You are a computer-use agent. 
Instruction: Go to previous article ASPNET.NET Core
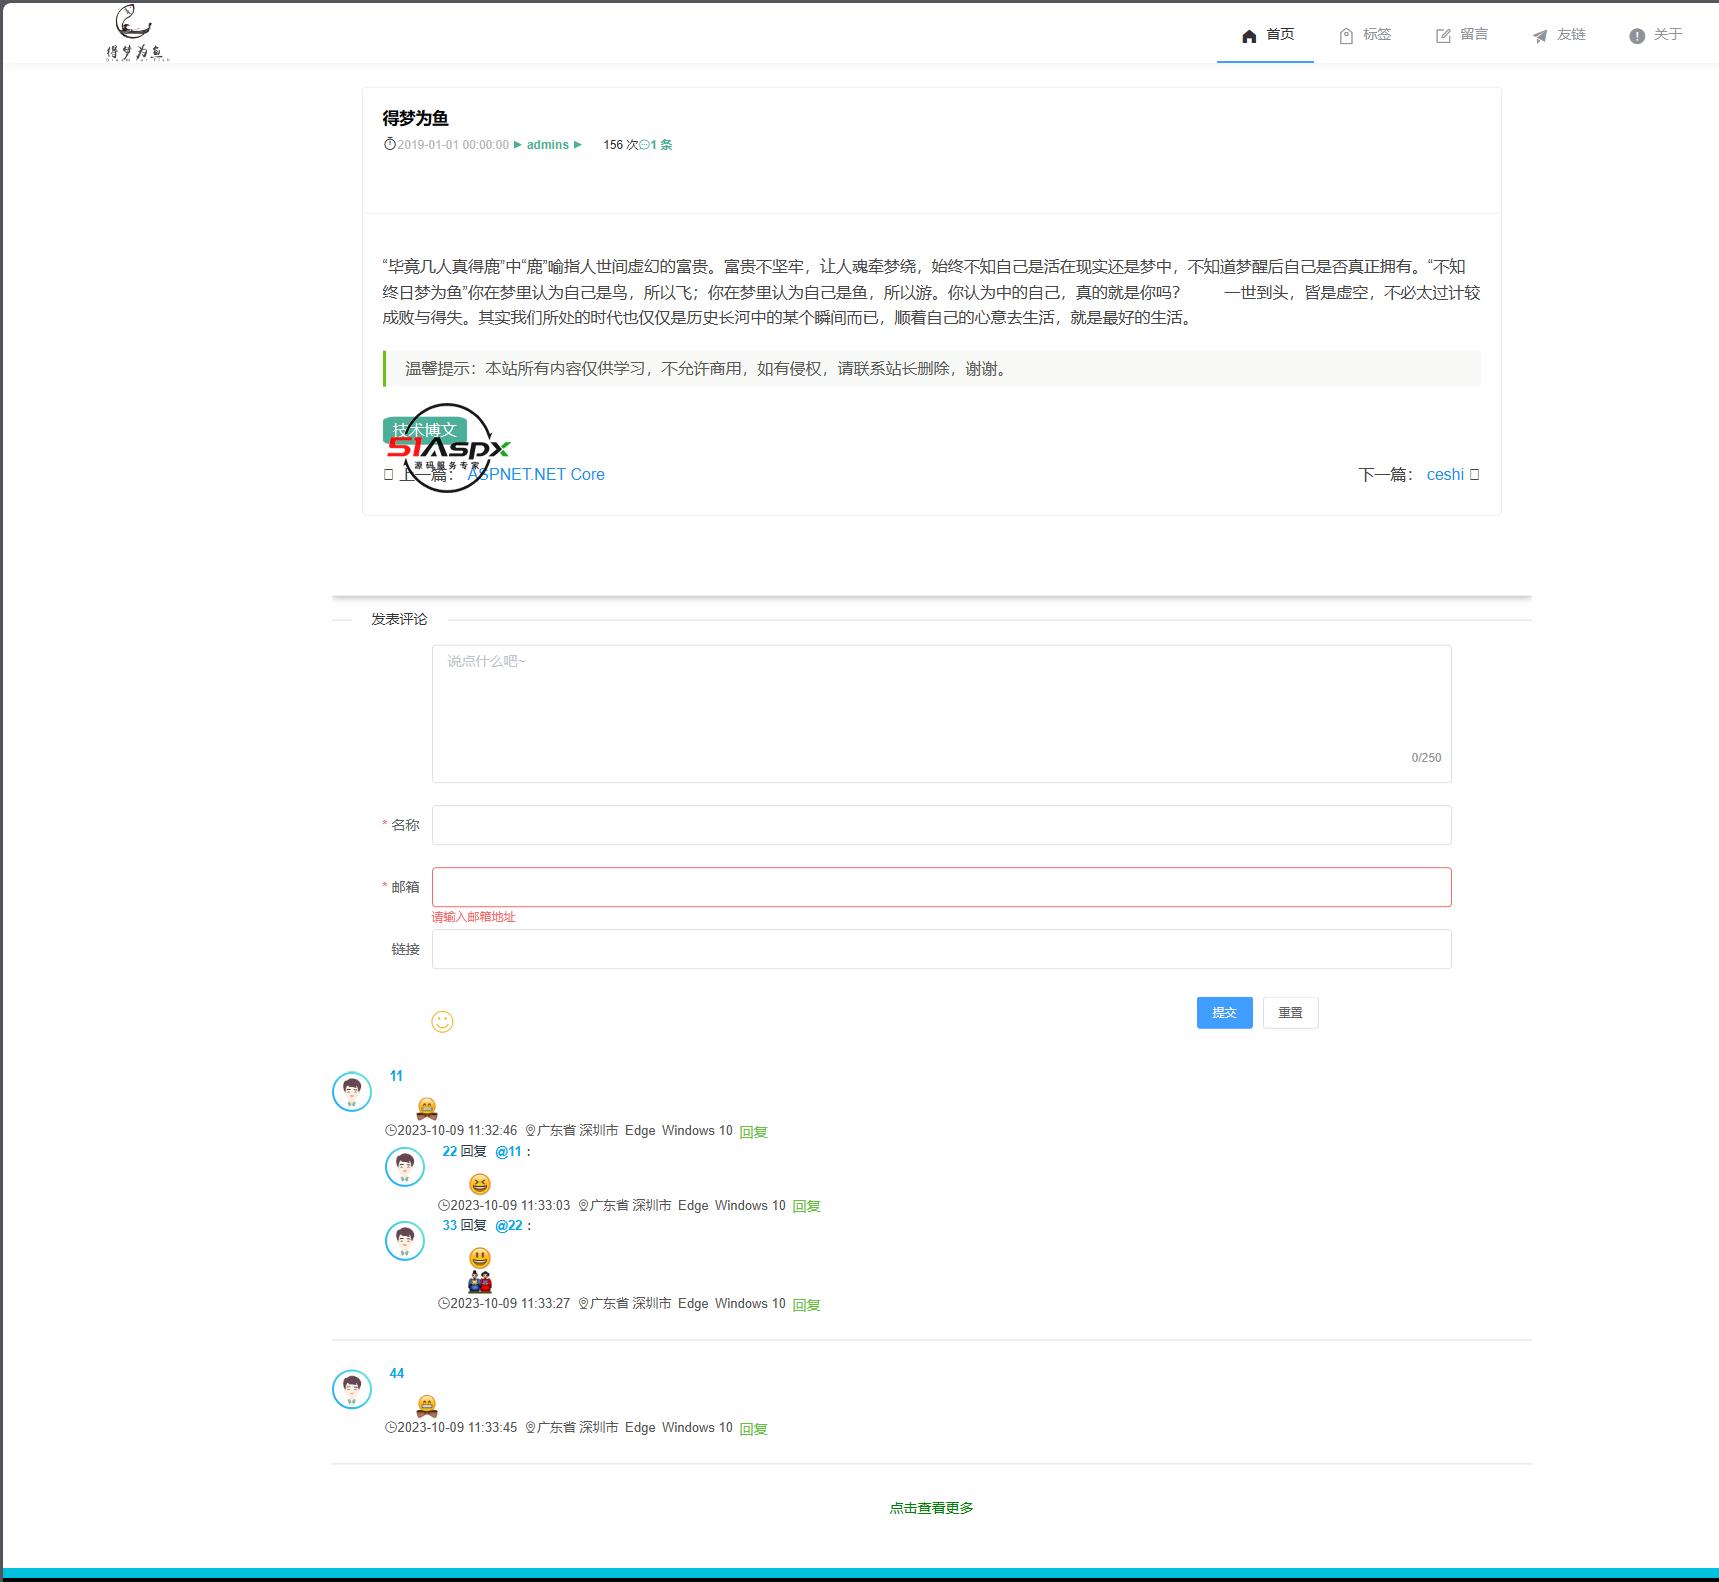click(x=536, y=474)
